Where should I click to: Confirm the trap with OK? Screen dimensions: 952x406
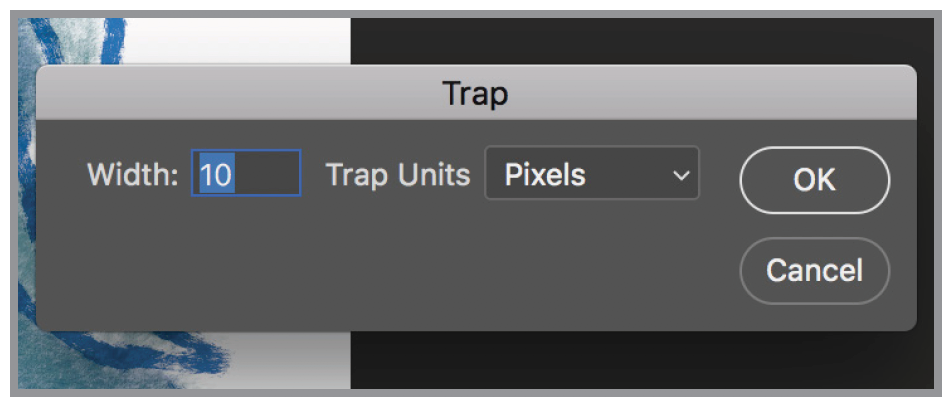click(x=814, y=180)
